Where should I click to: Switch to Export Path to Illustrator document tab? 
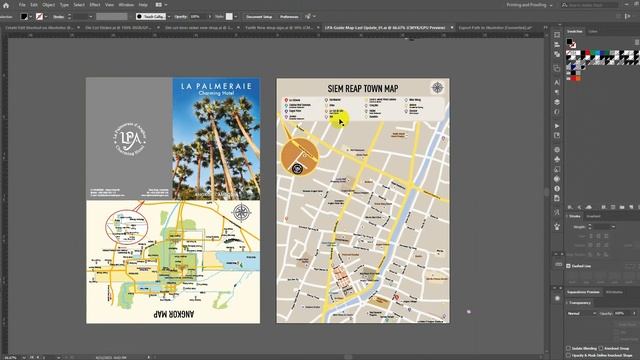pos(495,28)
